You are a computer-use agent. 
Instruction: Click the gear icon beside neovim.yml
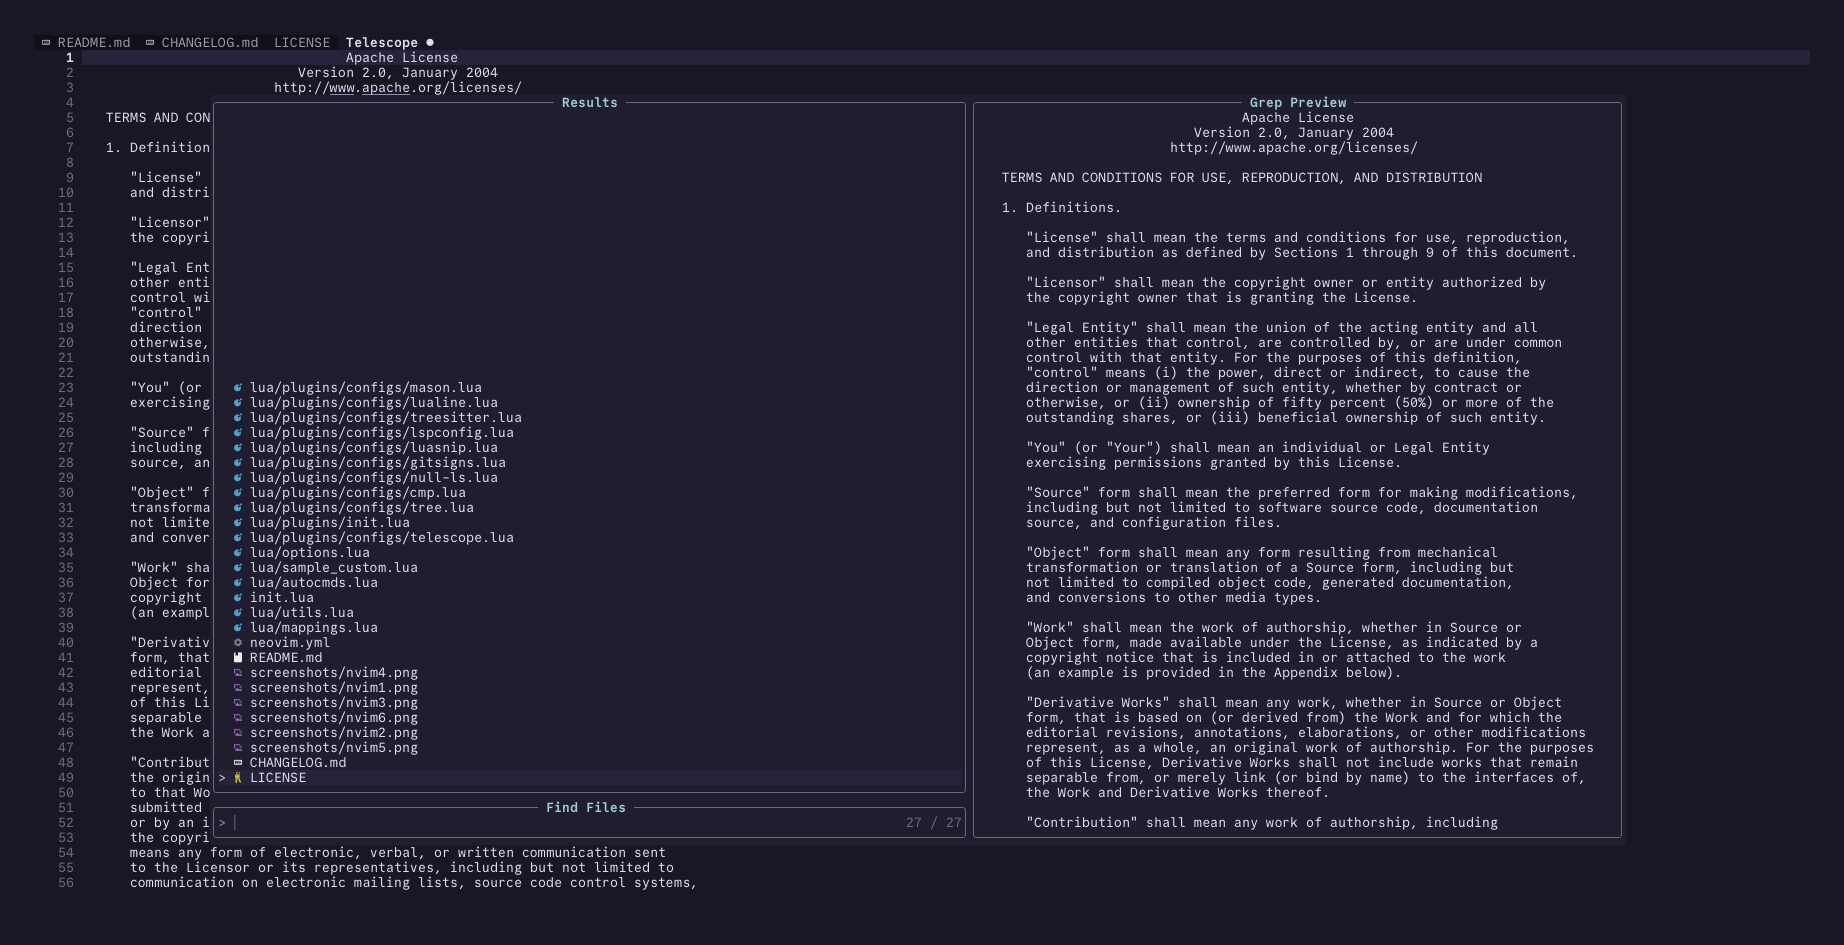point(238,643)
